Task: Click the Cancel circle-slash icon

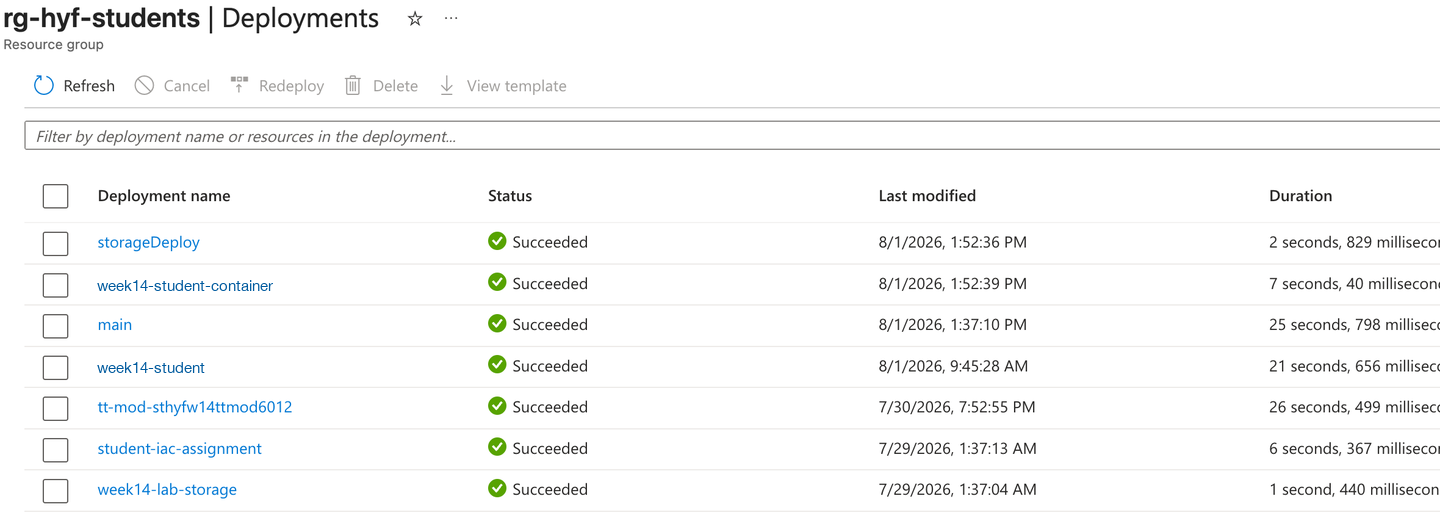Action: [144, 86]
